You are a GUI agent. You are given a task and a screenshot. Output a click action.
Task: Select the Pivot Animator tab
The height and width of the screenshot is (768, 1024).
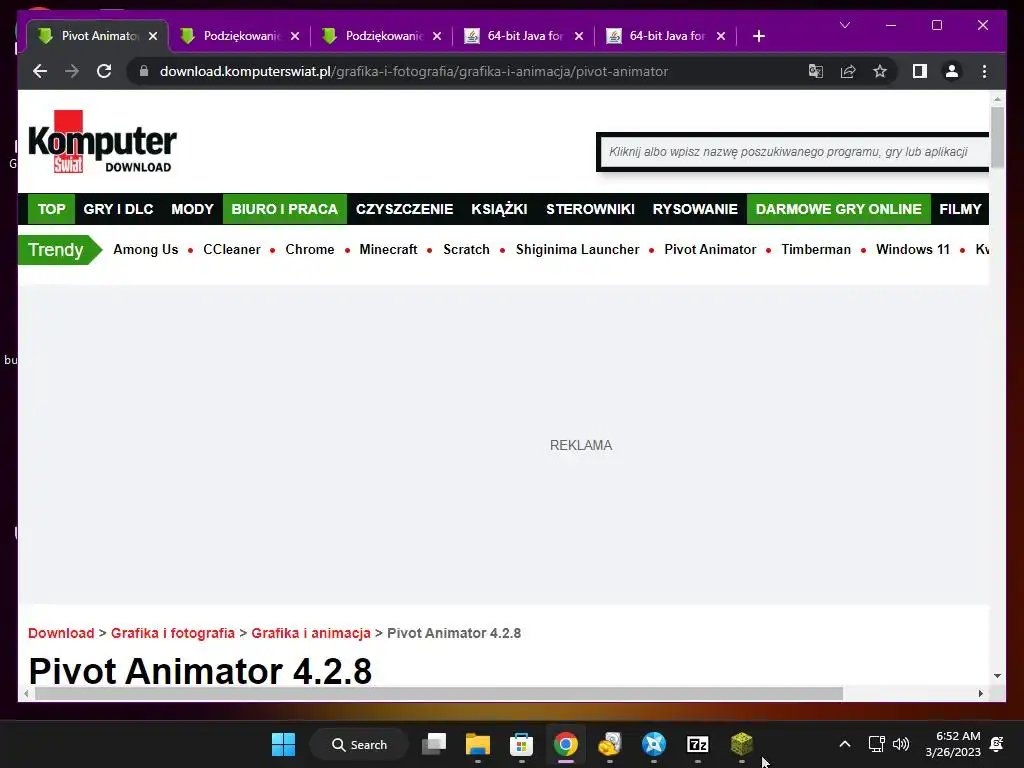click(x=98, y=36)
